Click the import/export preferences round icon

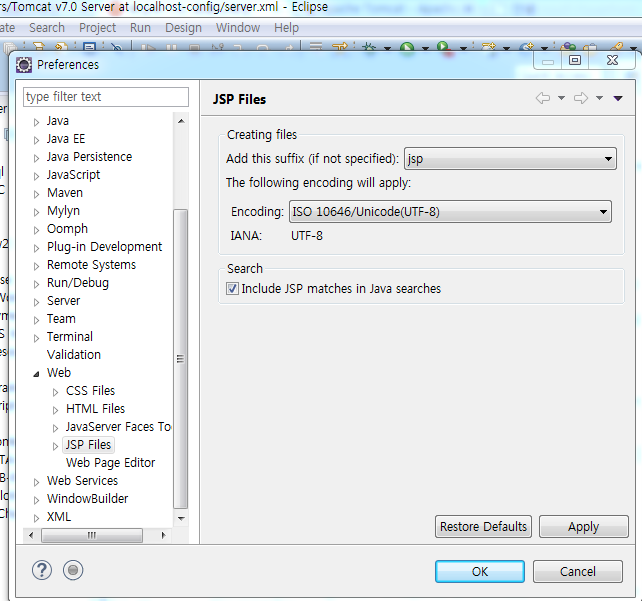click(73, 570)
